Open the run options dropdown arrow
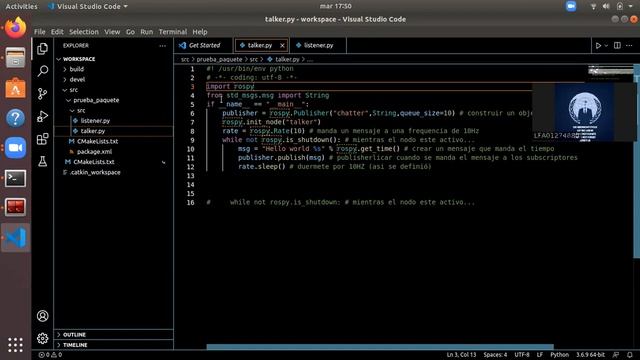This screenshot has height=360, width=640. point(606,46)
